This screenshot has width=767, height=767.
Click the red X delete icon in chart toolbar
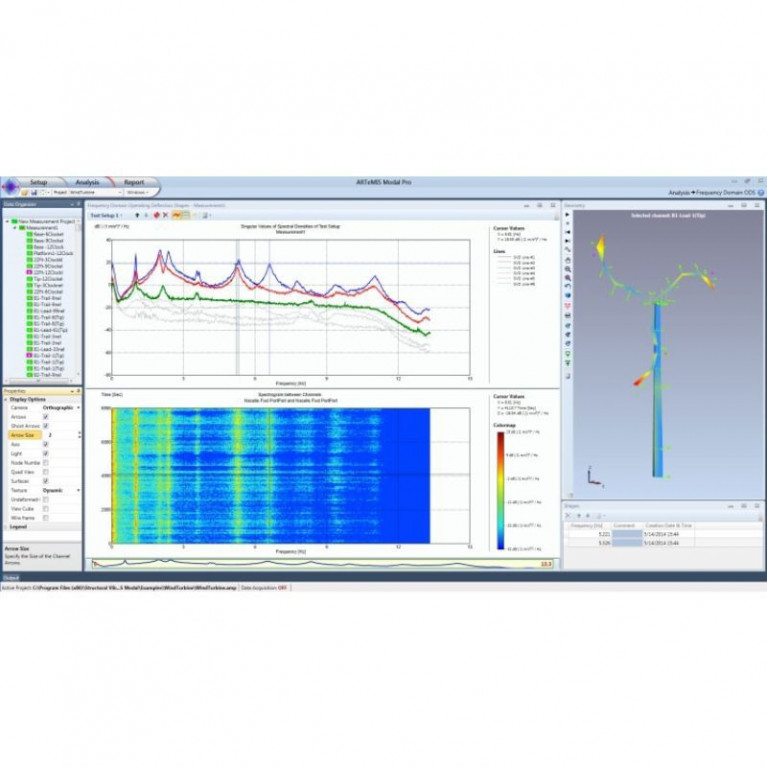coord(164,215)
